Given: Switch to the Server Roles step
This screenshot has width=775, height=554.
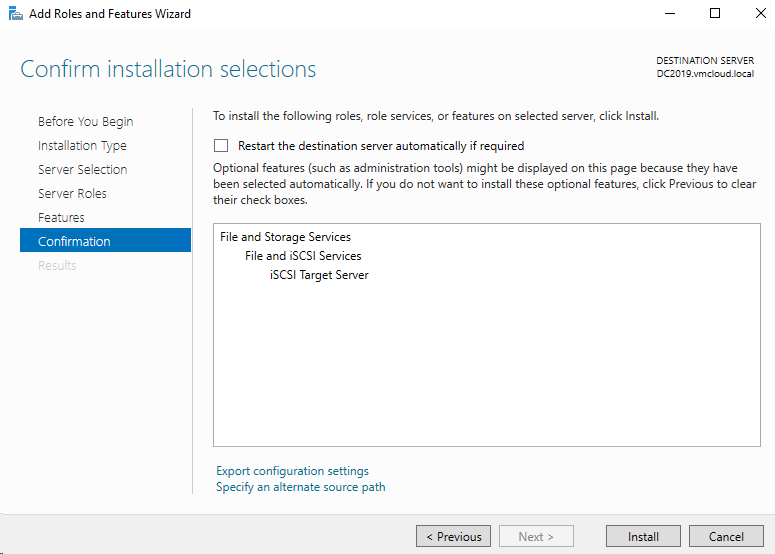Looking at the screenshot, I should (x=72, y=194).
